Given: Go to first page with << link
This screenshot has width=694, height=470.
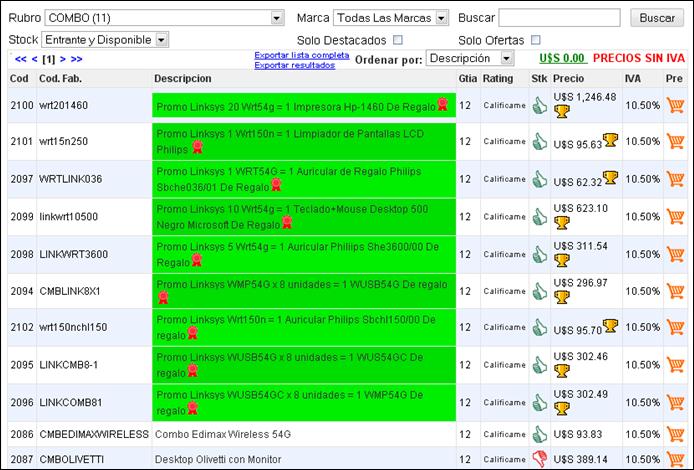Looking at the screenshot, I should 20,59.
